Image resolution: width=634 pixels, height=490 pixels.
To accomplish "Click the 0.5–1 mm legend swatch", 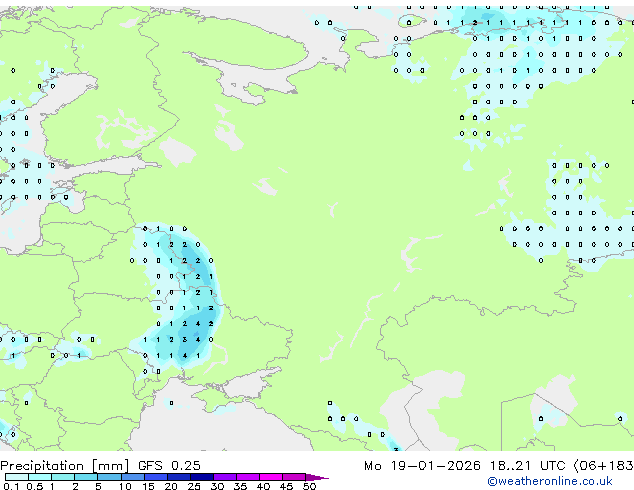I will (40, 477).
